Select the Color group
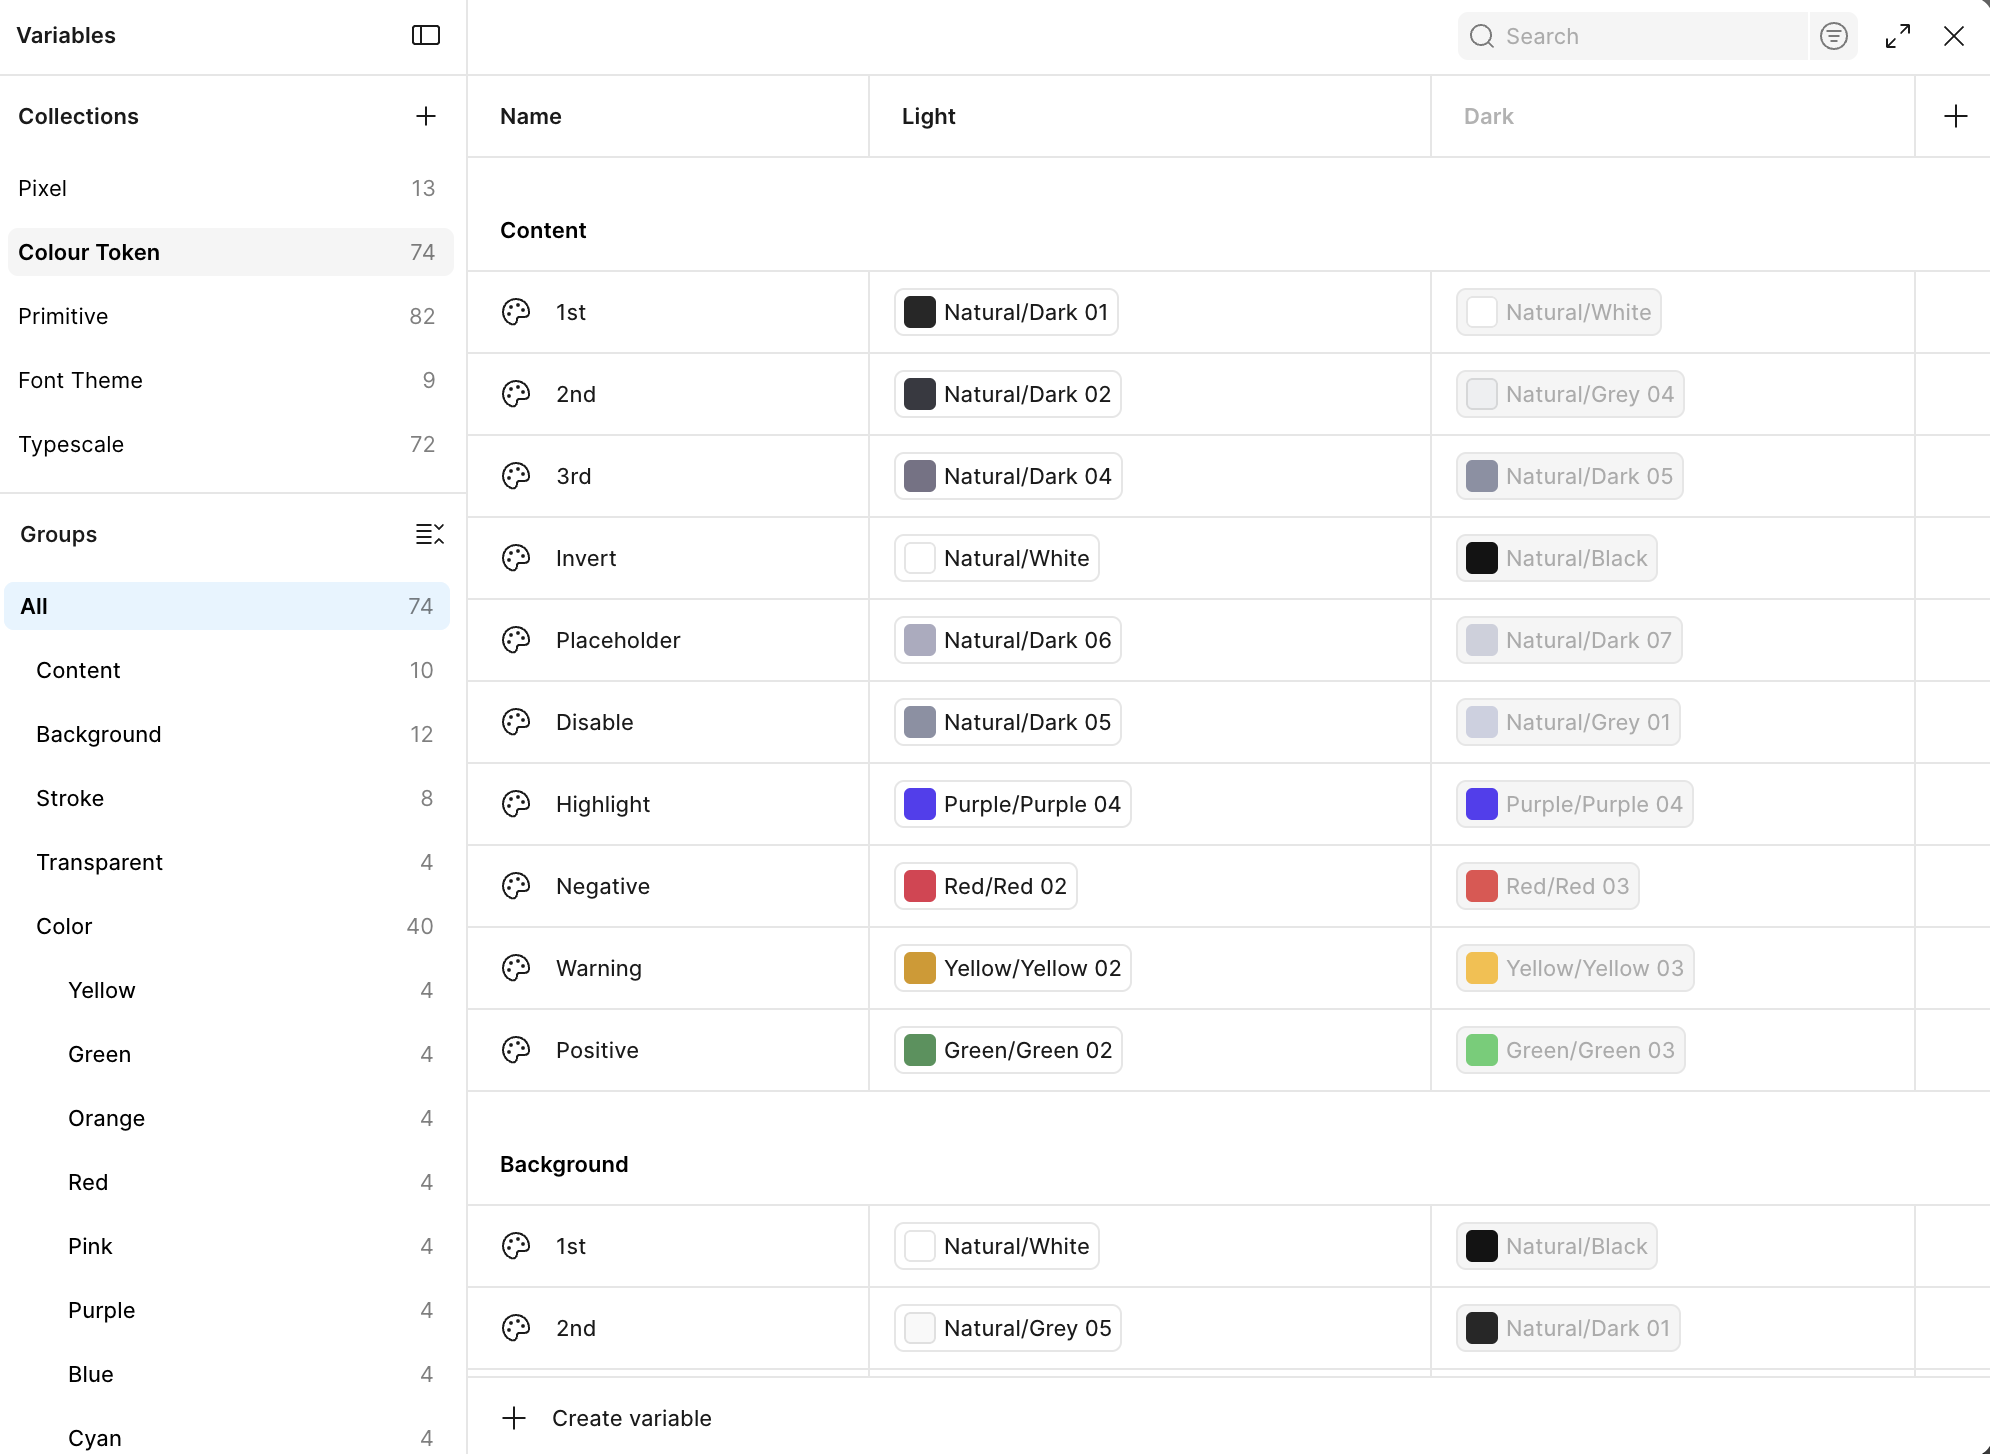This screenshot has width=1990, height=1454. pos(227,926)
